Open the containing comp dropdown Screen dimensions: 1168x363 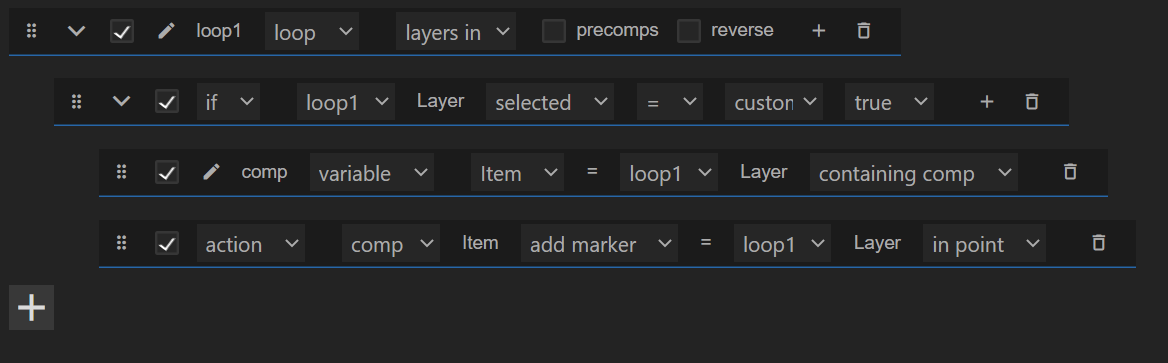pos(914,173)
